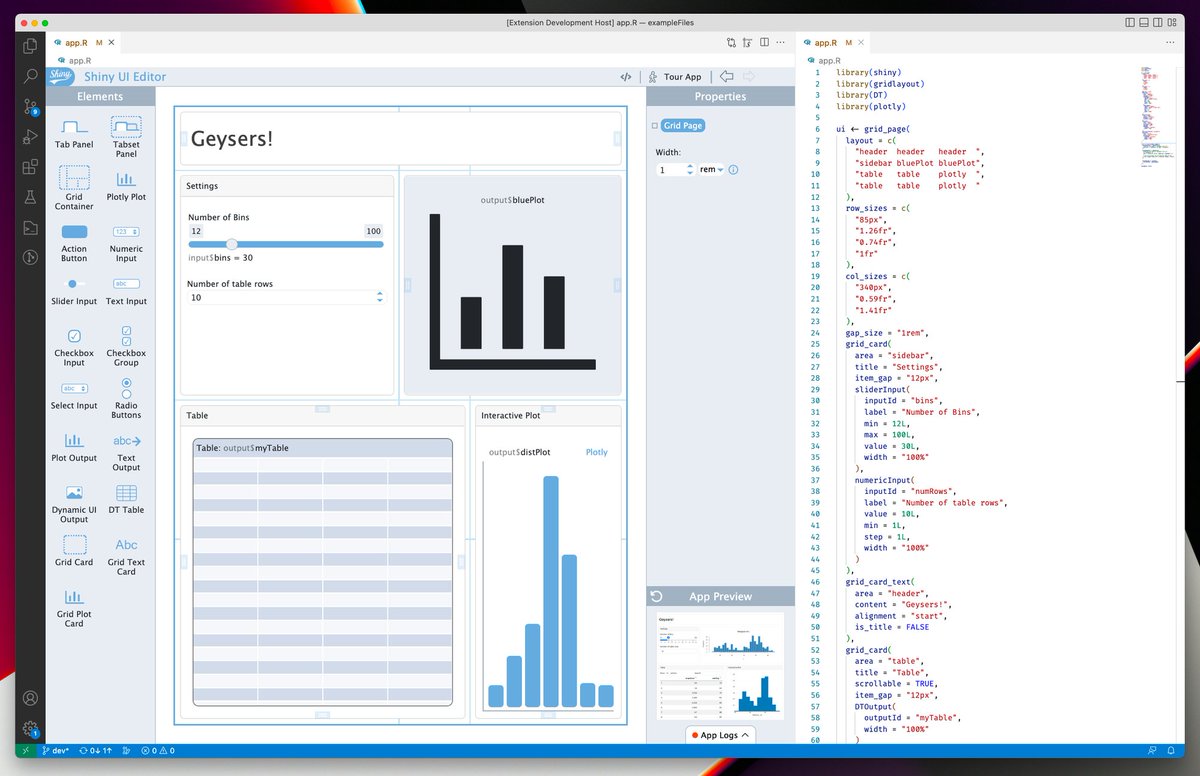Image resolution: width=1200 pixels, height=776 pixels.
Task: Select the Plotly Plot element
Action: pyautogui.click(x=126, y=185)
